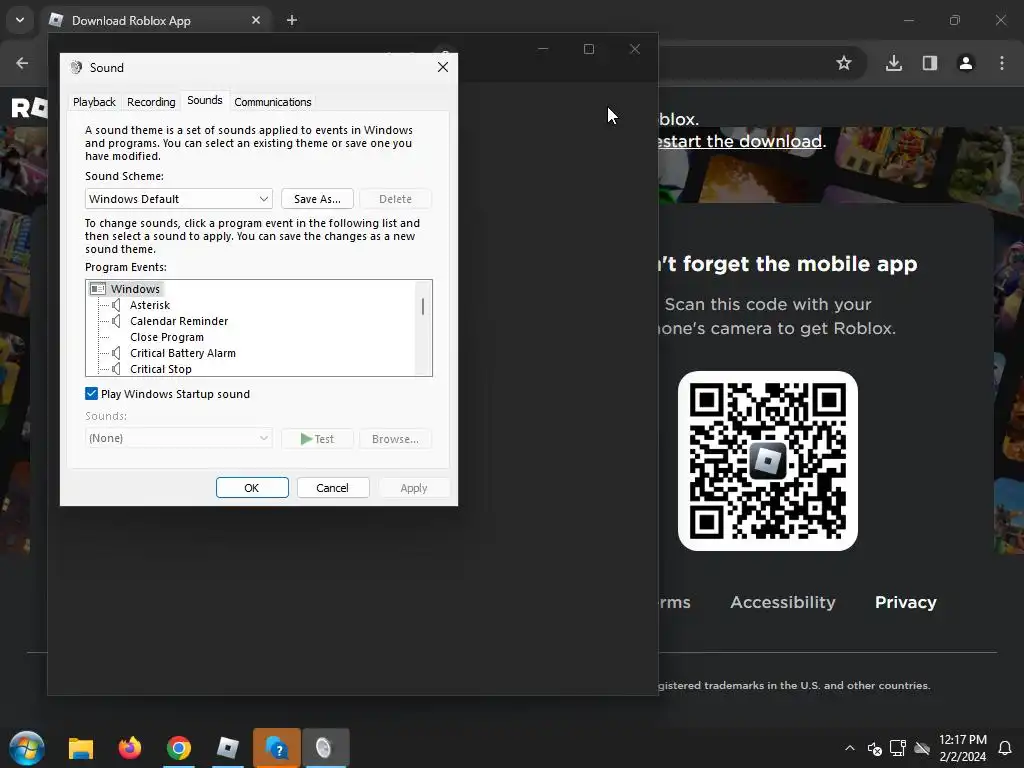The height and width of the screenshot is (768, 1024).
Task: Switch to the Playback tab
Action: (x=94, y=102)
